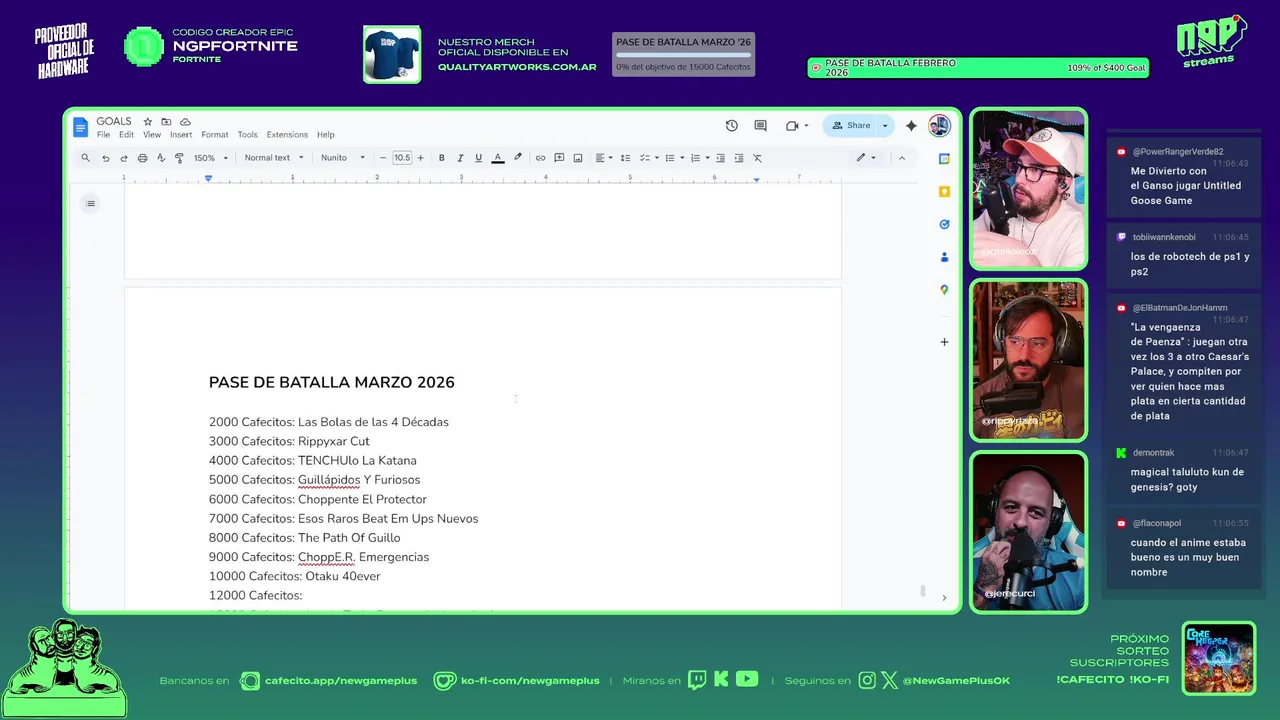
Task: Collapse the toolbar with chevron up
Action: (x=901, y=158)
